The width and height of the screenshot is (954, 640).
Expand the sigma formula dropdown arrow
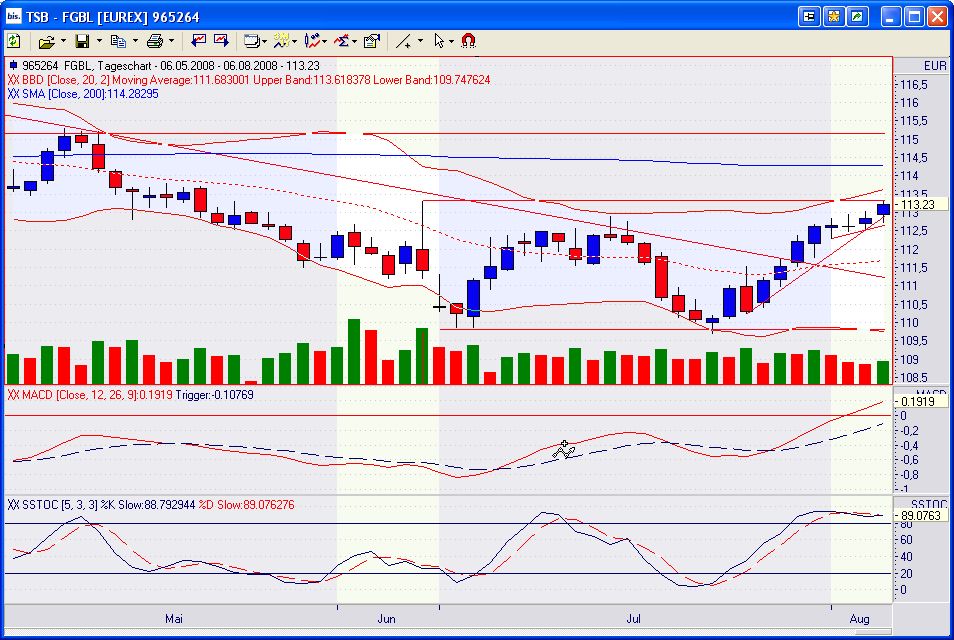click(354, 41)
